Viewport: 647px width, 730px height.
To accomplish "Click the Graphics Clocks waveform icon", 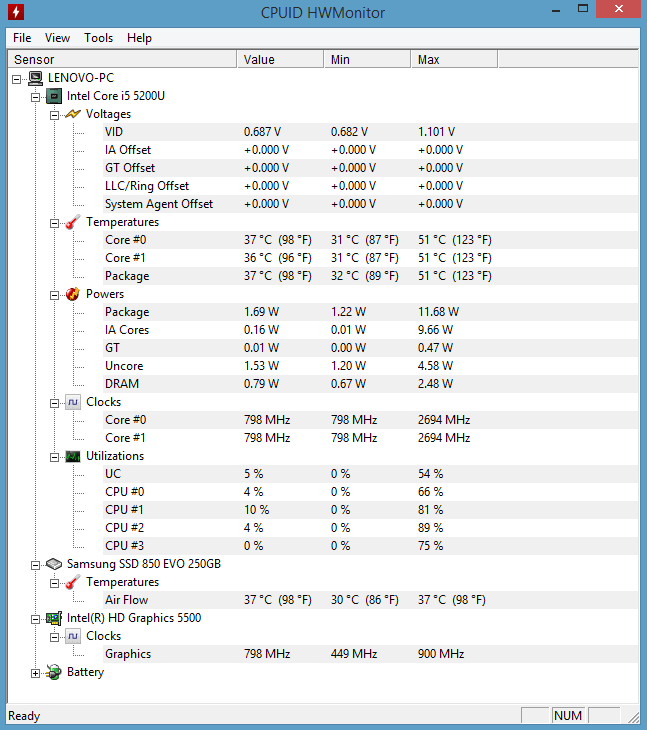I will tap(73, 636).
